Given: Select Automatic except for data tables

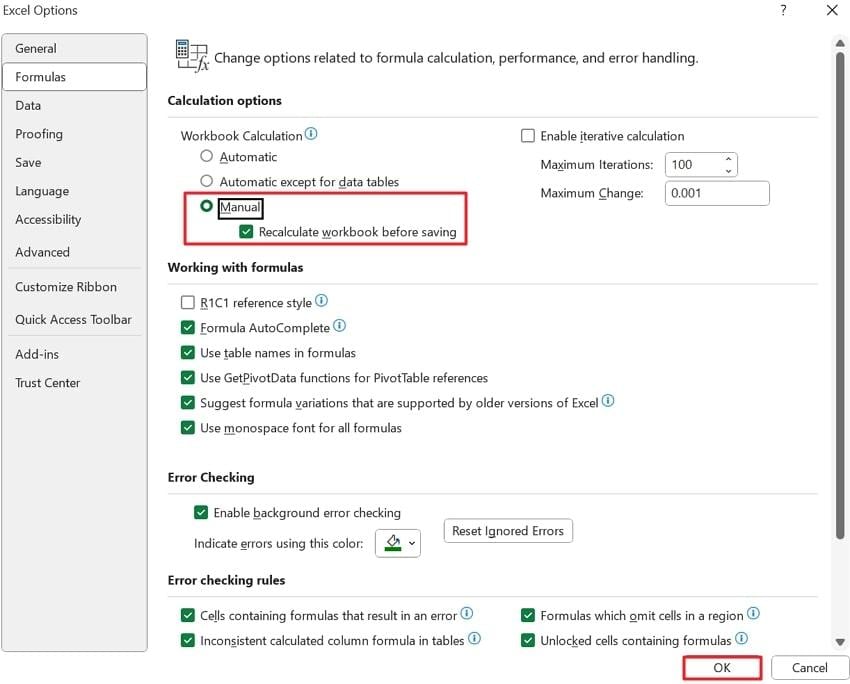Looking at the screenshot, I should click(207, 181).
